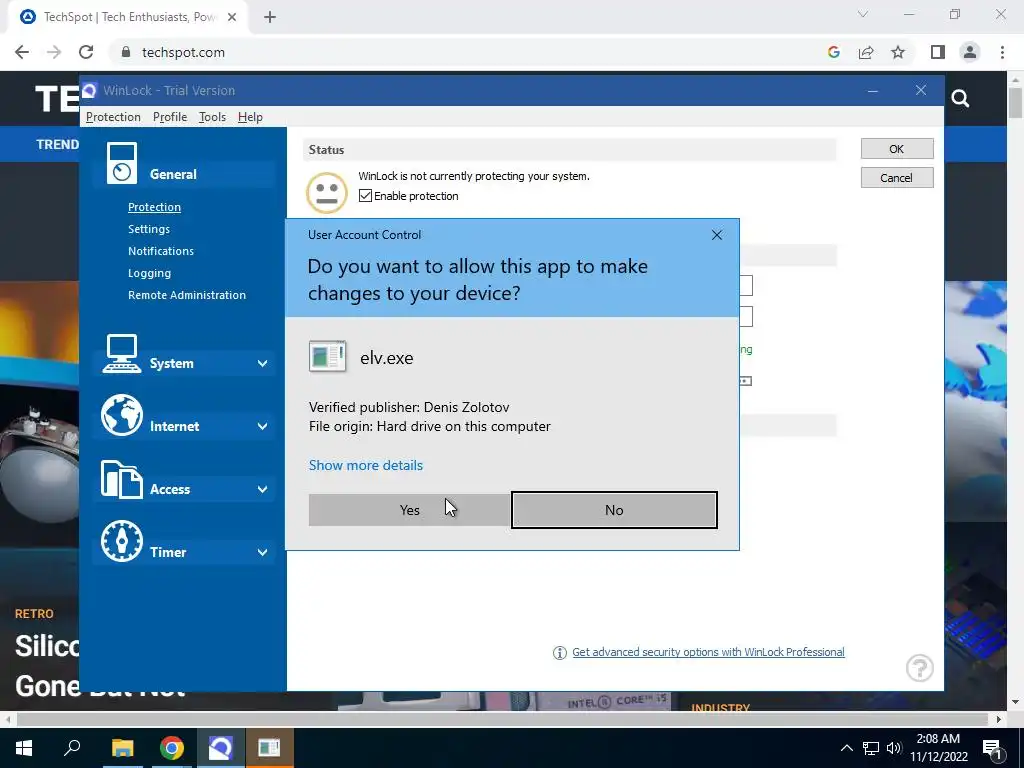Screen dimensions: 1024x768
Task: Open File Explorer from taskbar
Action: (122, 748)
